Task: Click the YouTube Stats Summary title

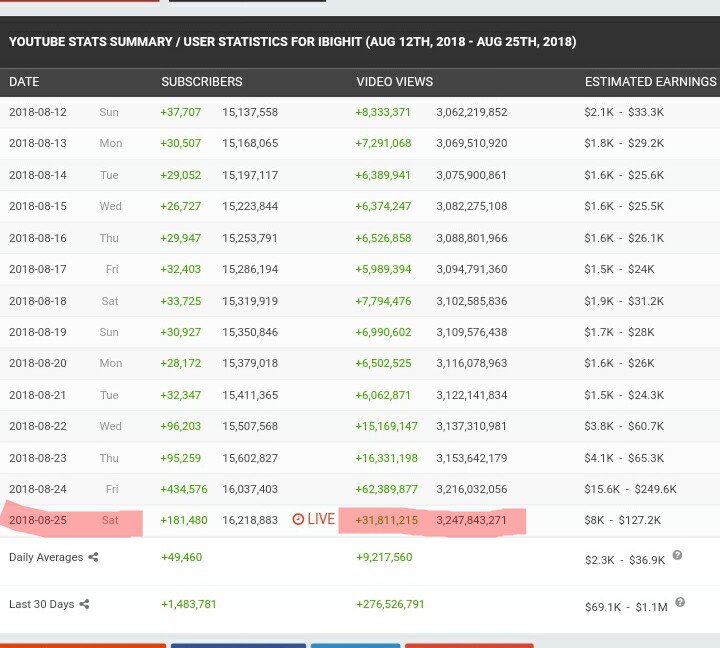Action: (292, 42)
